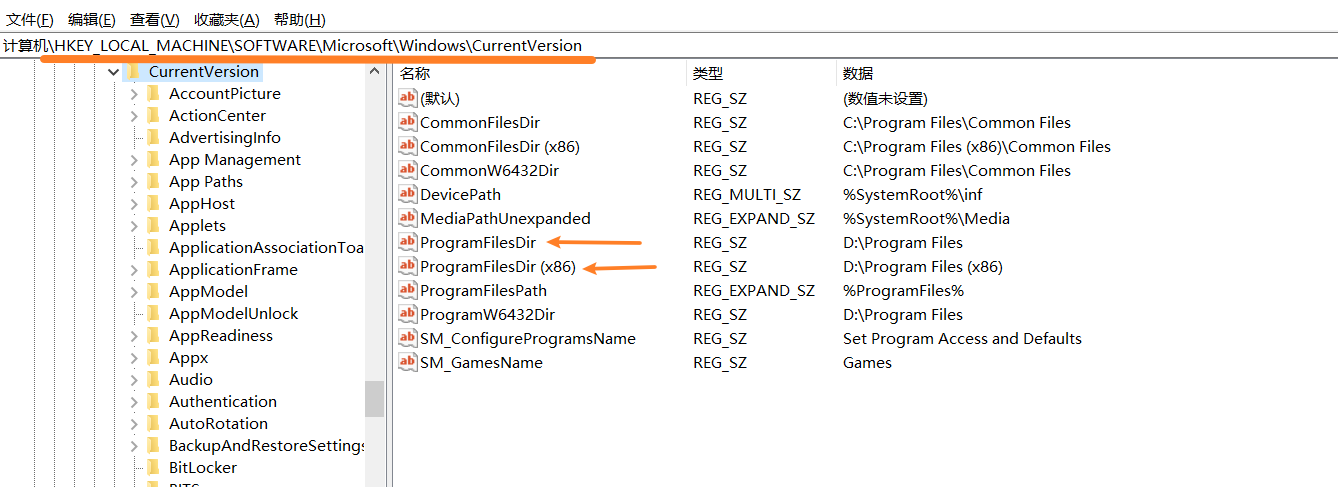Select the ProgramW6432Dir value name
This screenshot has height=487, width=1338.
click(x=487, y=314)
